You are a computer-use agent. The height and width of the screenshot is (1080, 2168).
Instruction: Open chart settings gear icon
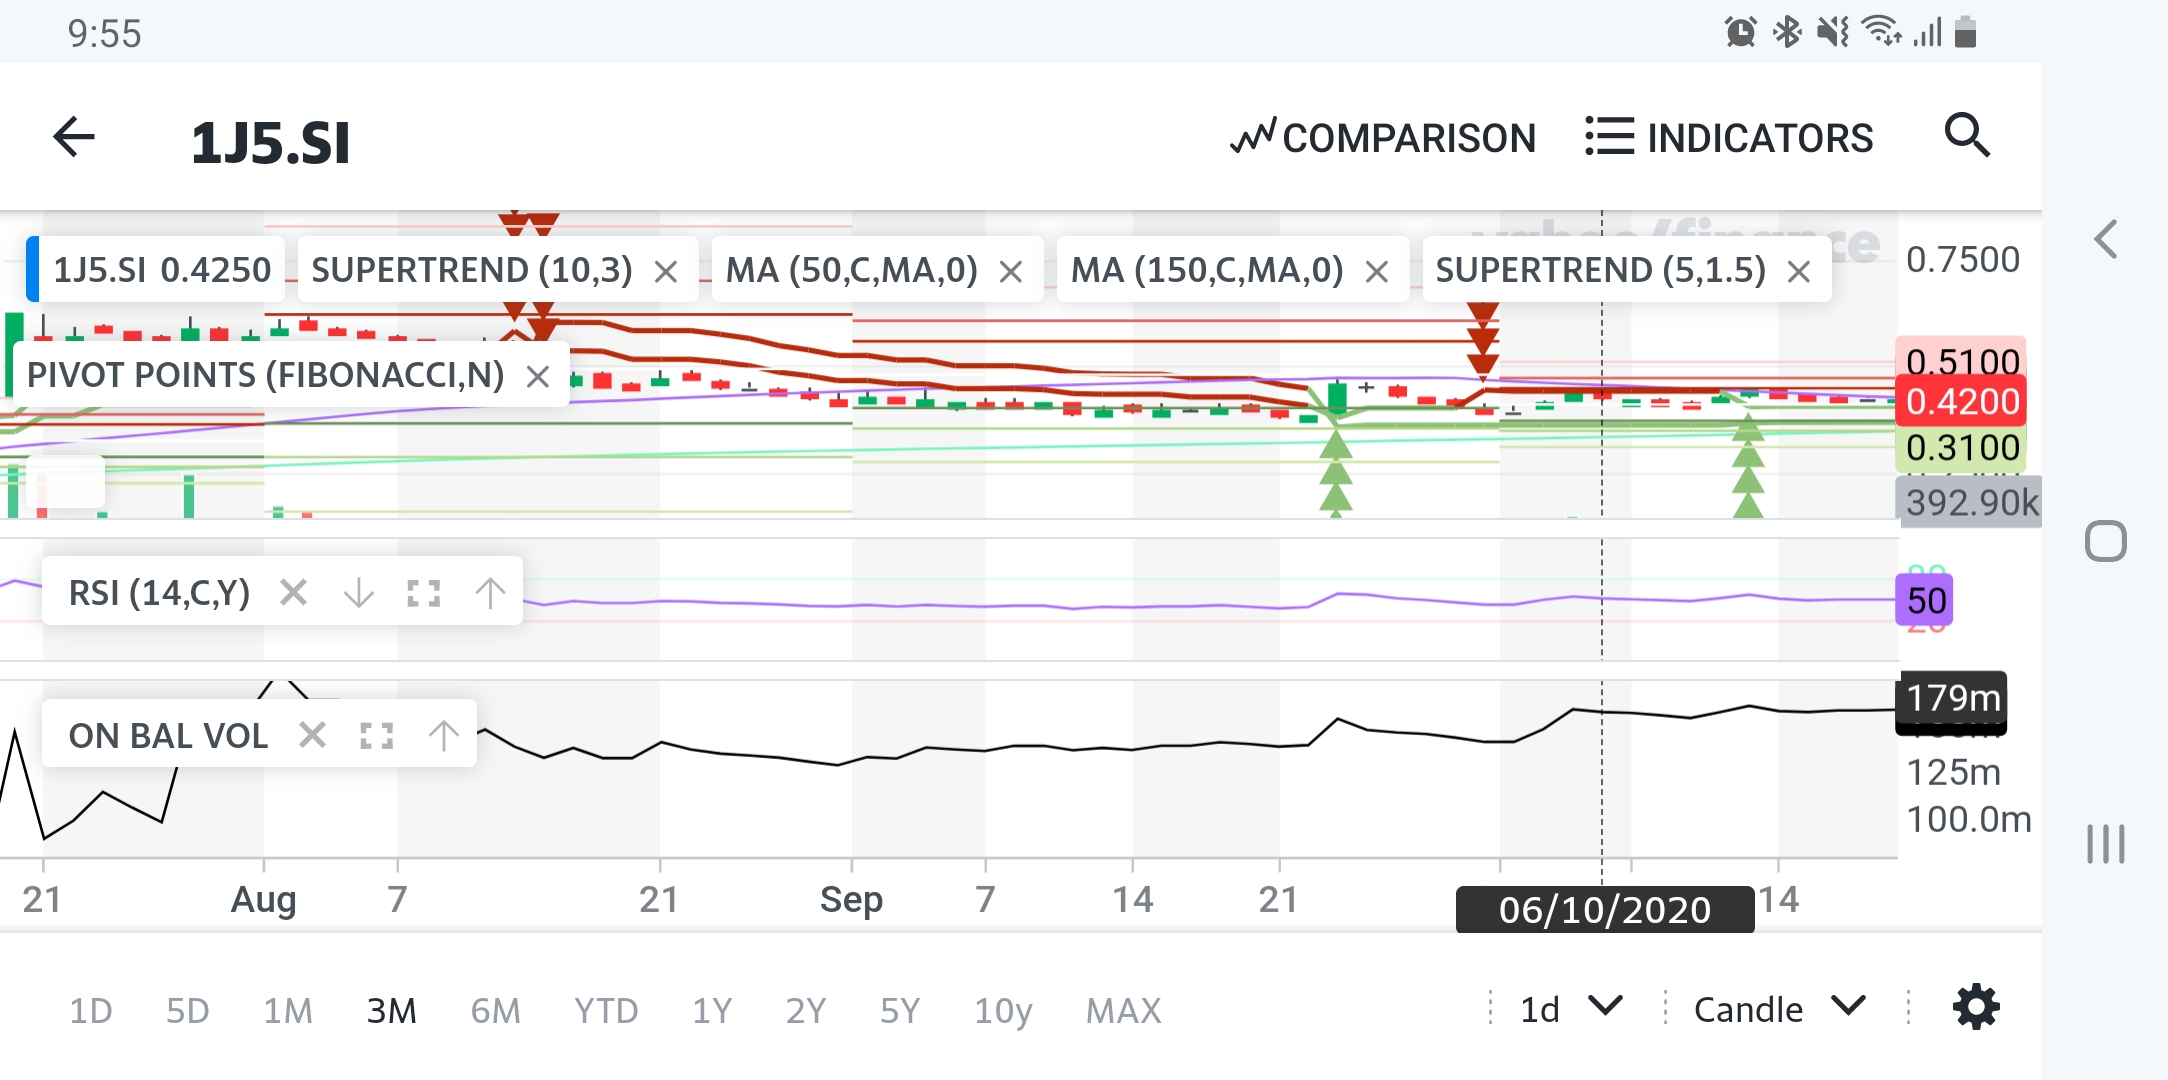click(x=1976, y=1007)
